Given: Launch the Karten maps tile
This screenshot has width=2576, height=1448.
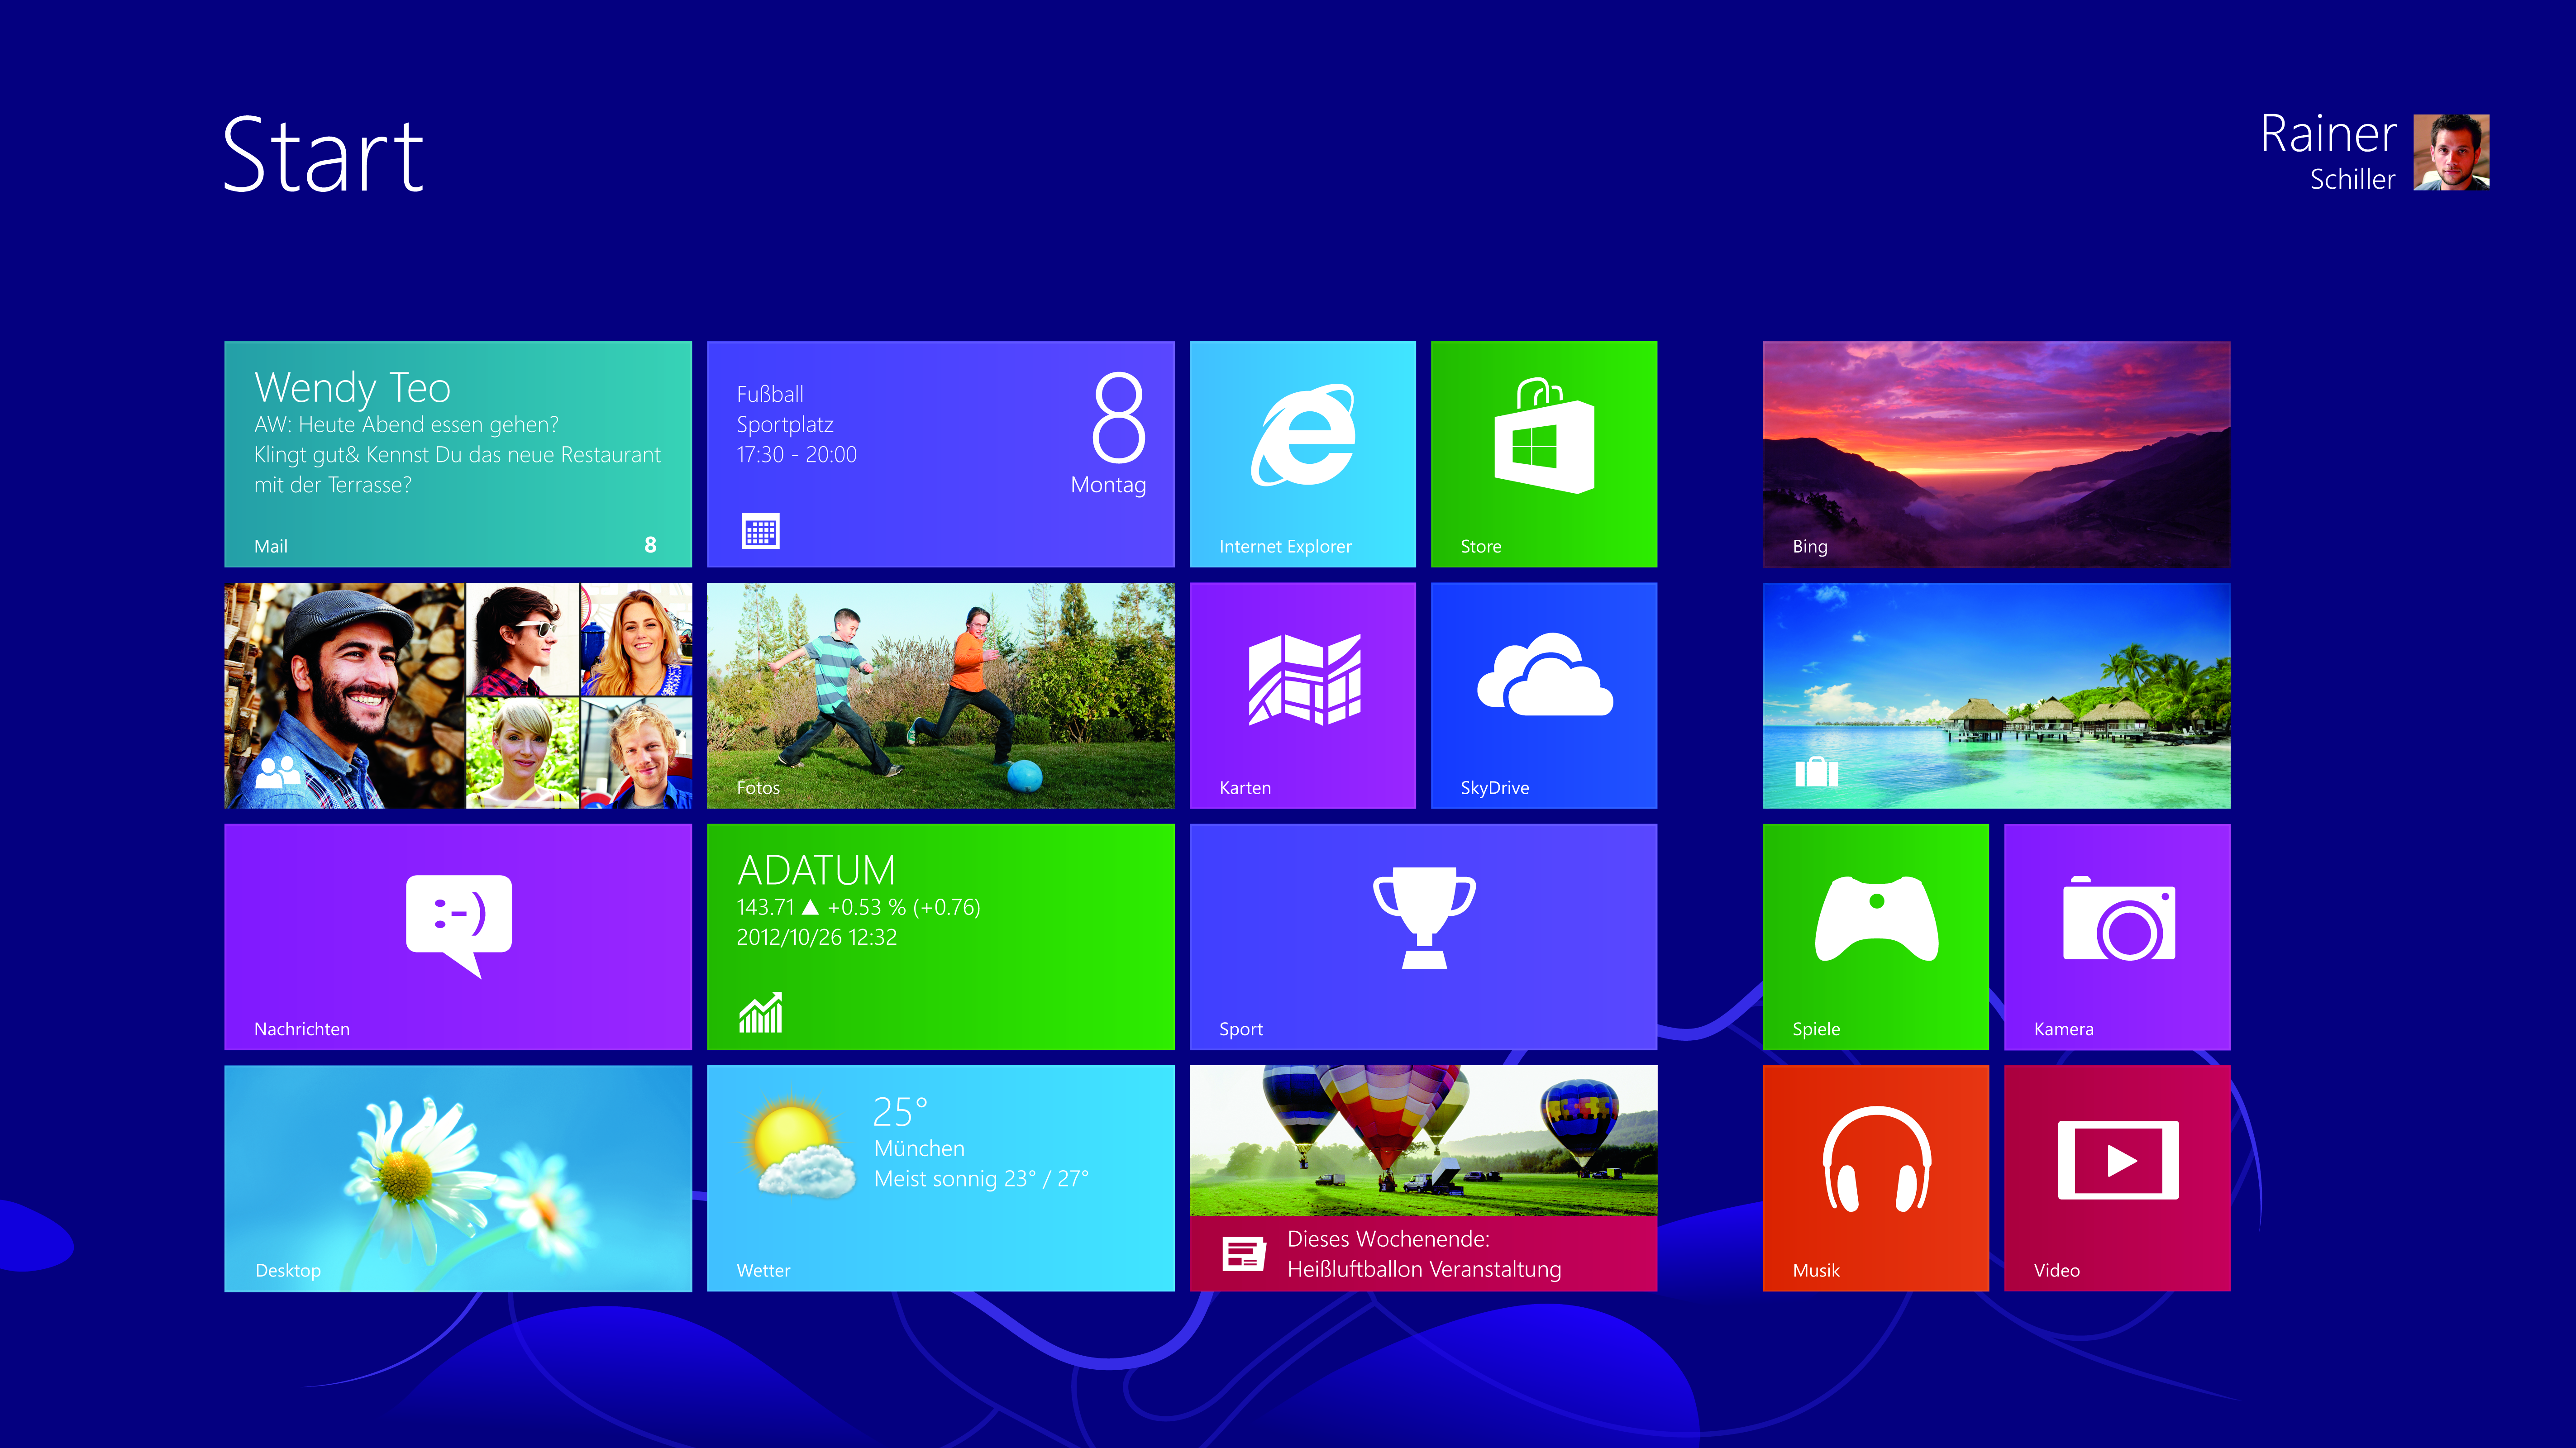Looking at the screenshot, I should point(1302,696).
